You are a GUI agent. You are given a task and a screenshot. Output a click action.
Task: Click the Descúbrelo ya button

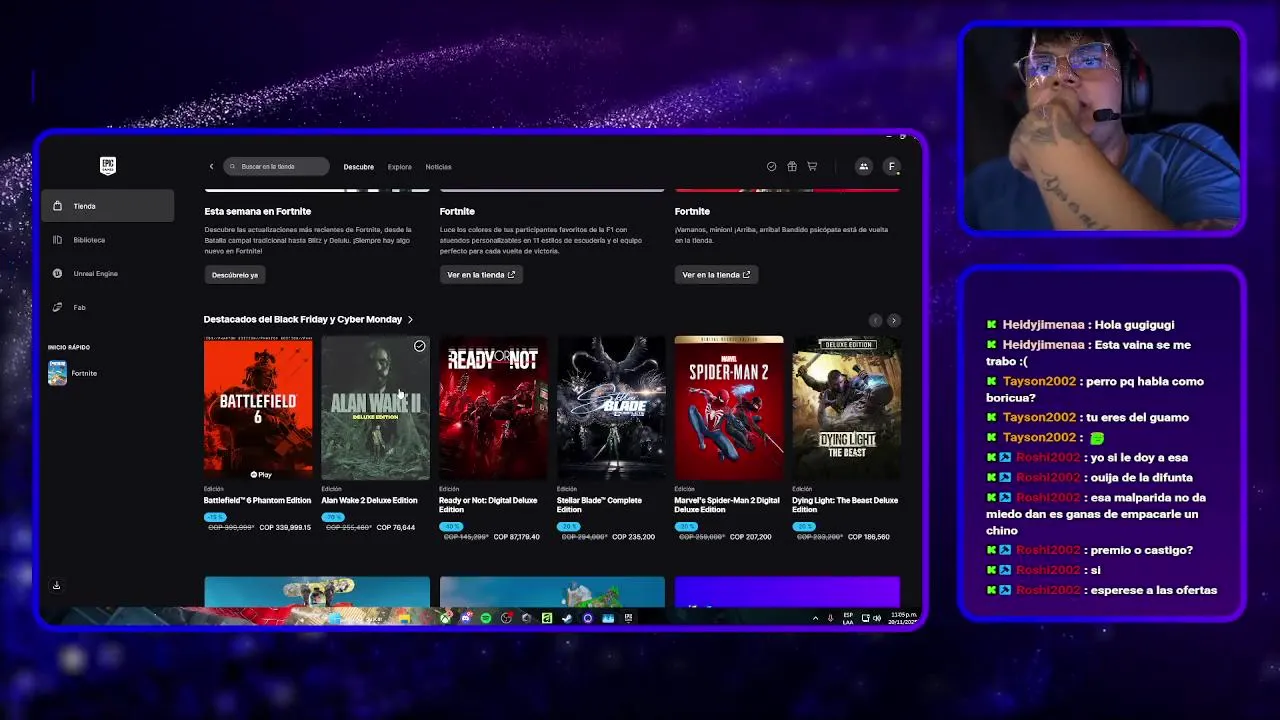235,275
